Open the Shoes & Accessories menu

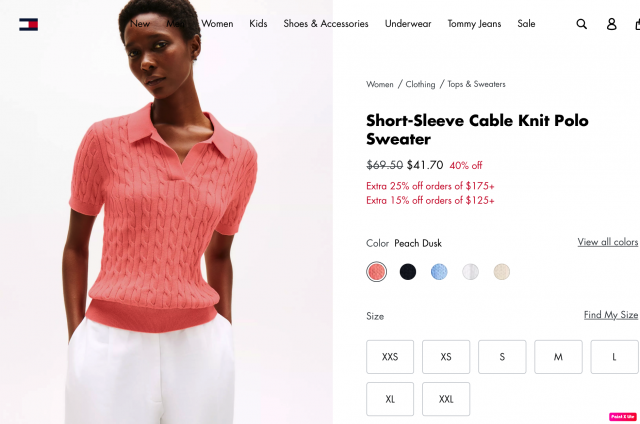326,24
